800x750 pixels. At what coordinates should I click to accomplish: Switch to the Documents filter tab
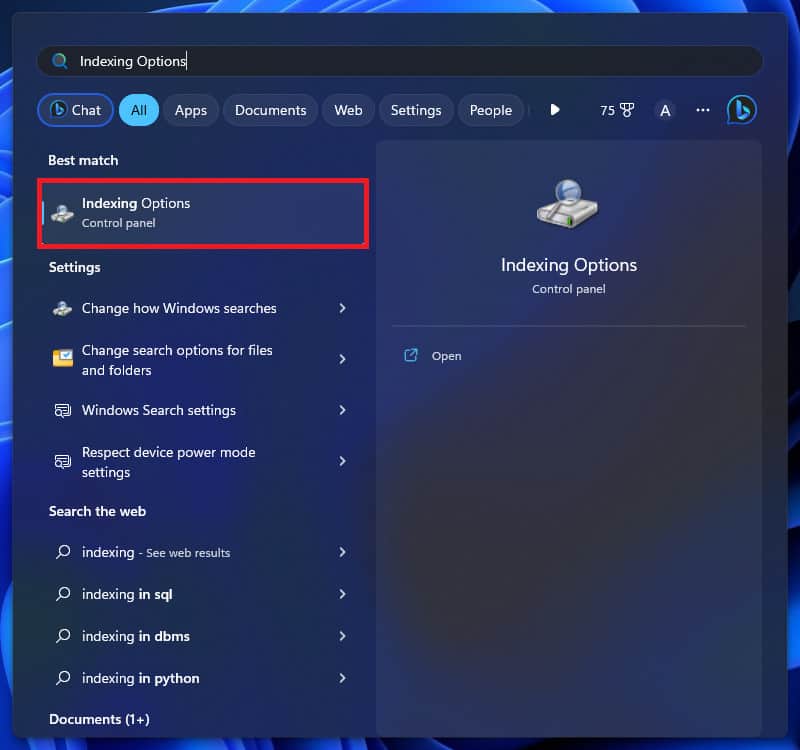pos(270,110)
